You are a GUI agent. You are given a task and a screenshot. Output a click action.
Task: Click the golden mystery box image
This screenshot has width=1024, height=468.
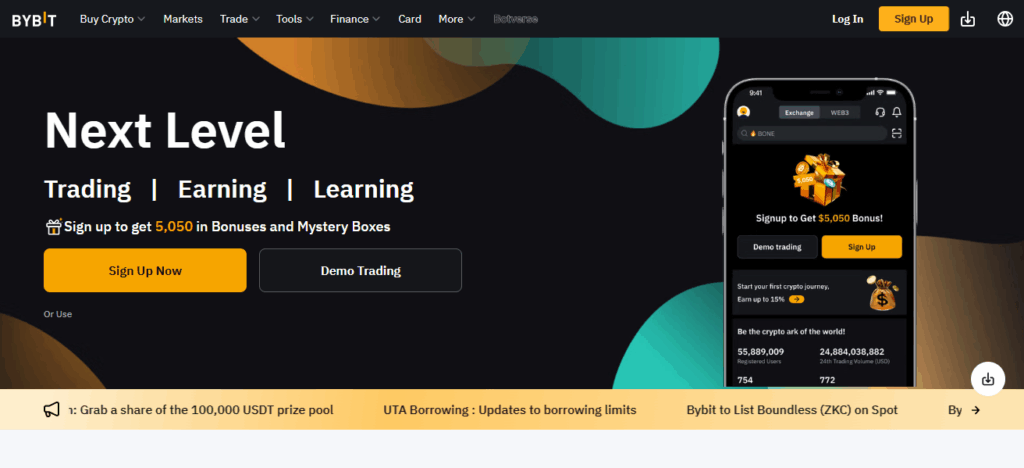819,179
